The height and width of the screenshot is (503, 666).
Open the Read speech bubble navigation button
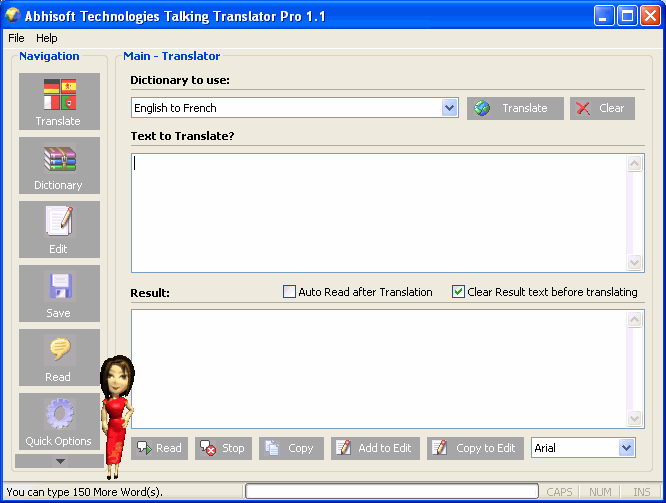tap(59, 357)
